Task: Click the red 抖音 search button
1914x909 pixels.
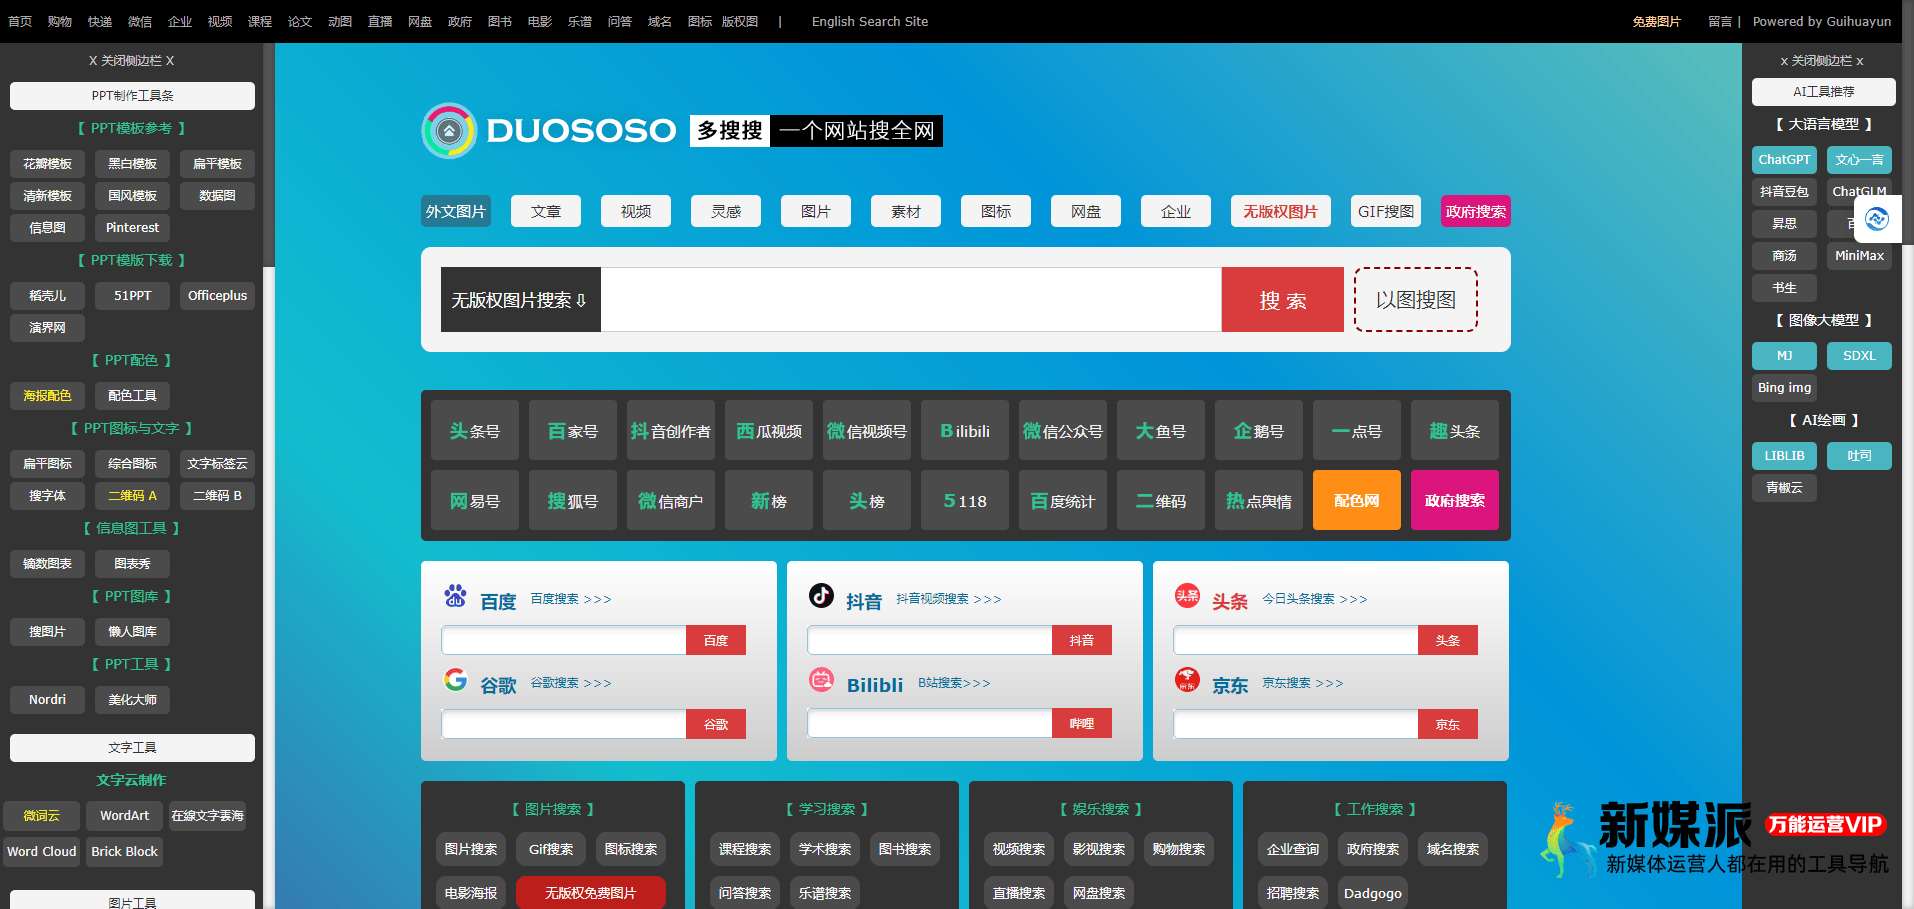Action: [1082, 640]
